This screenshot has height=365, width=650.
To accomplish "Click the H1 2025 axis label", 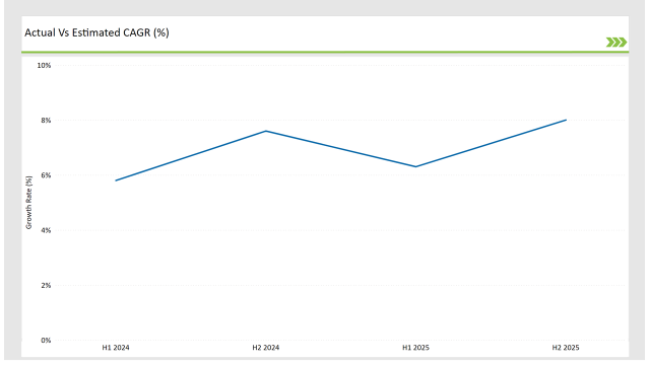I will [x=416, y=348].
